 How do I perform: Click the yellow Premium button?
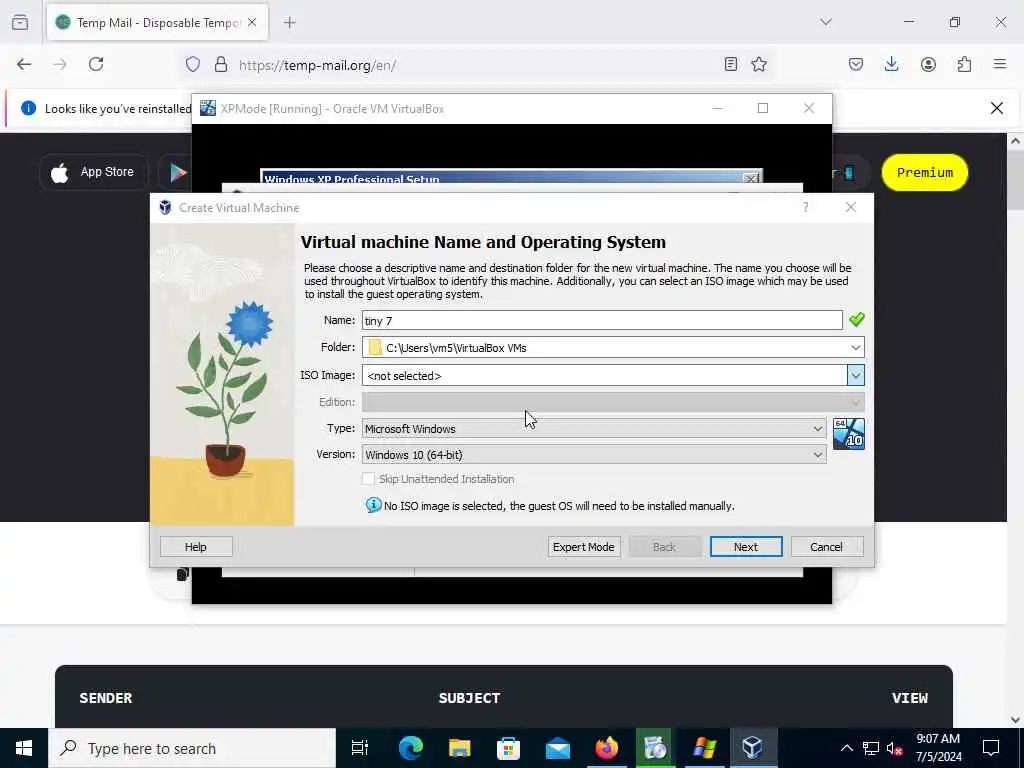(924, 172)
